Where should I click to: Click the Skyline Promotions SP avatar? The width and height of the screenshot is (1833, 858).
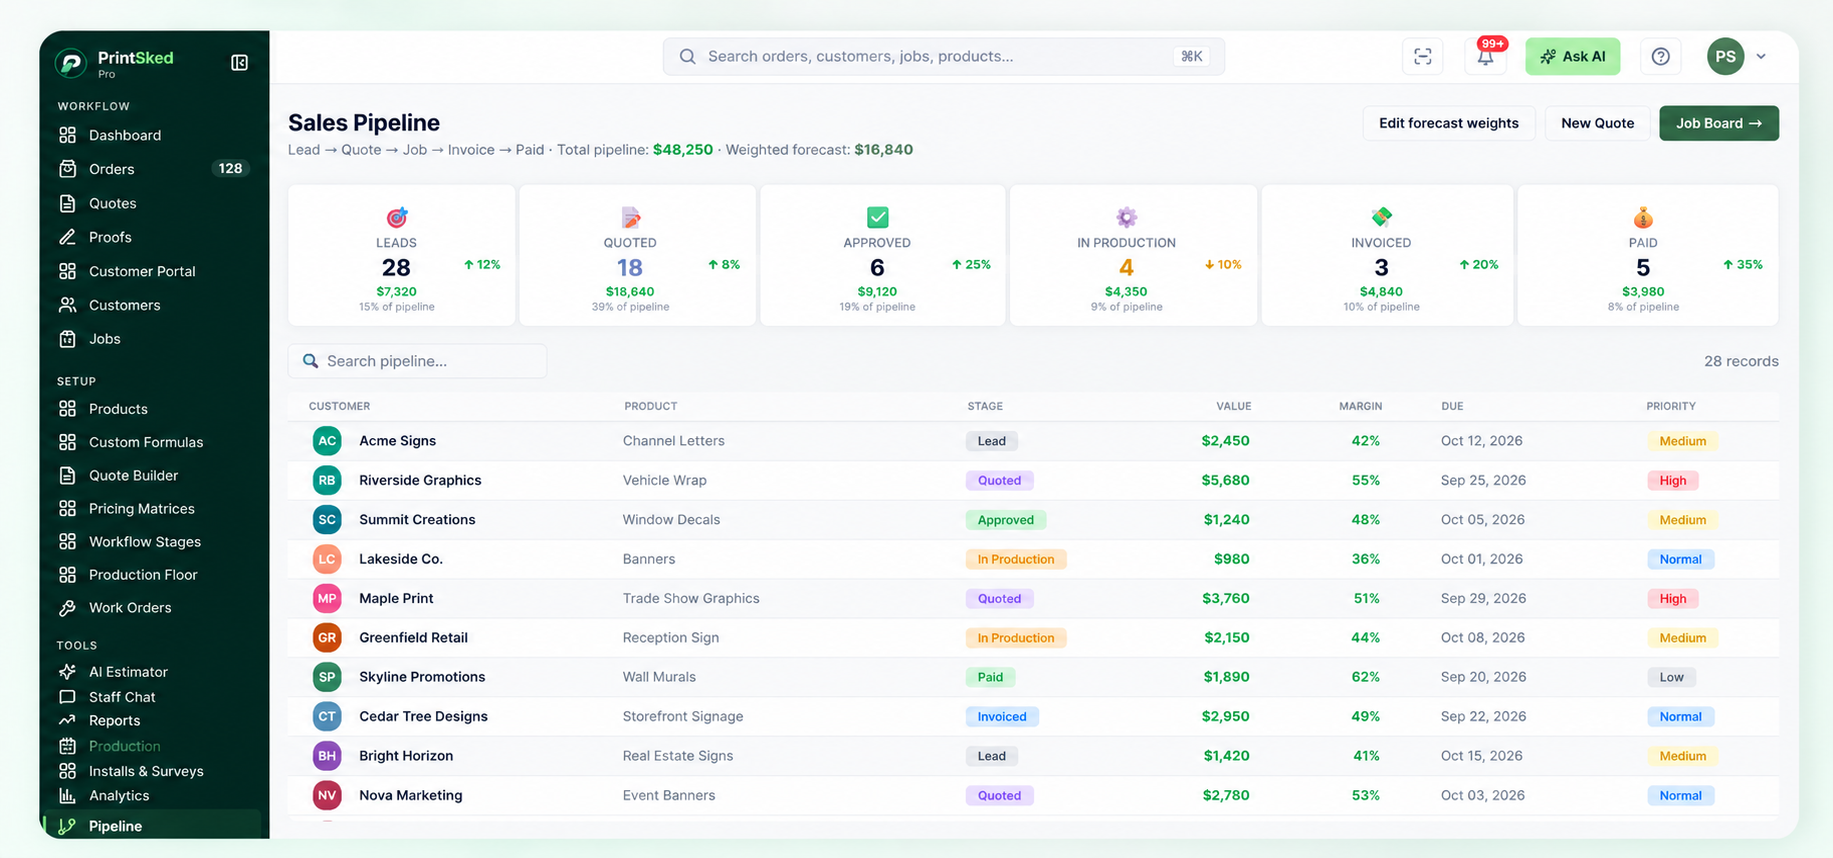point(327,677)
